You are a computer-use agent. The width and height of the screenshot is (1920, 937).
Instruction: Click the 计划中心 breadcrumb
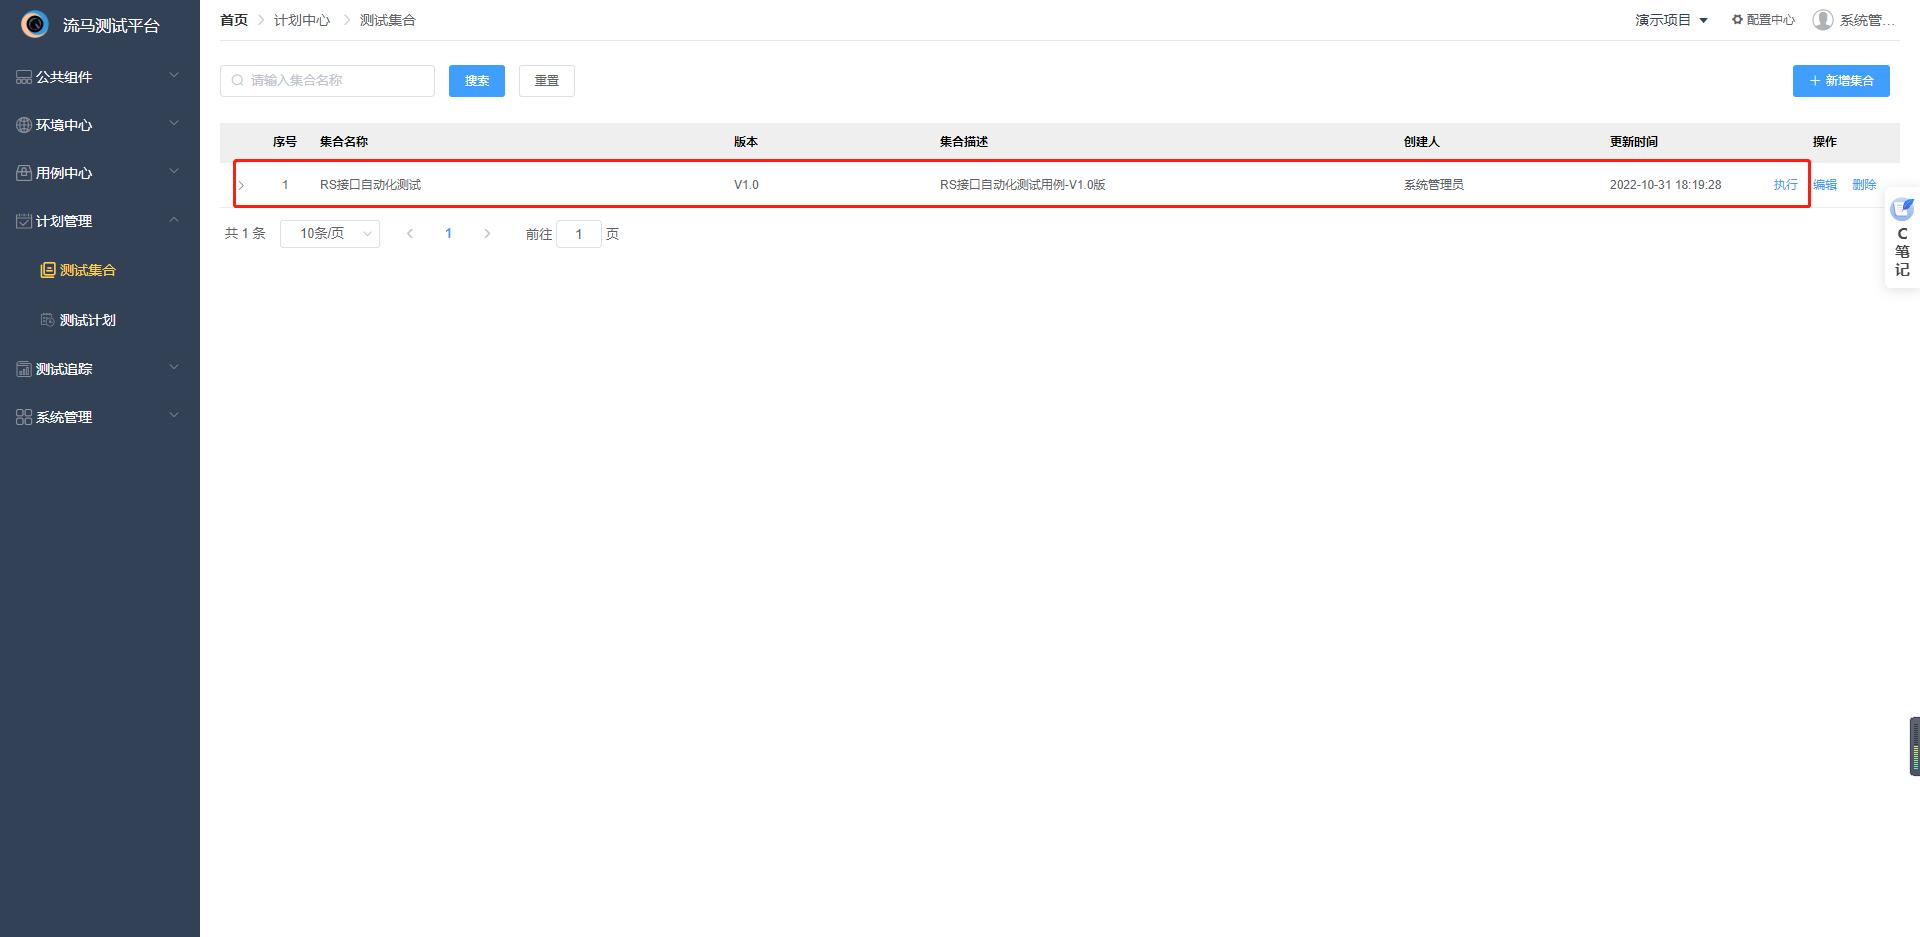[x=302, y=20]
